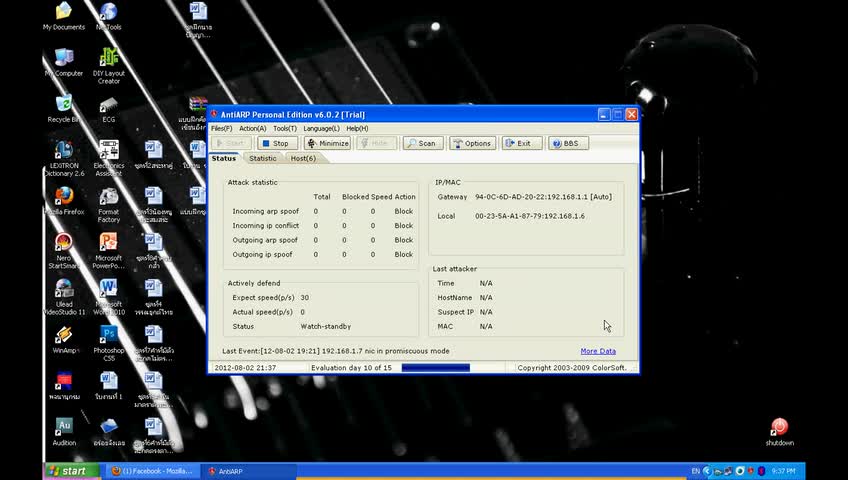Click the 9:37 PM system clock

783,471
